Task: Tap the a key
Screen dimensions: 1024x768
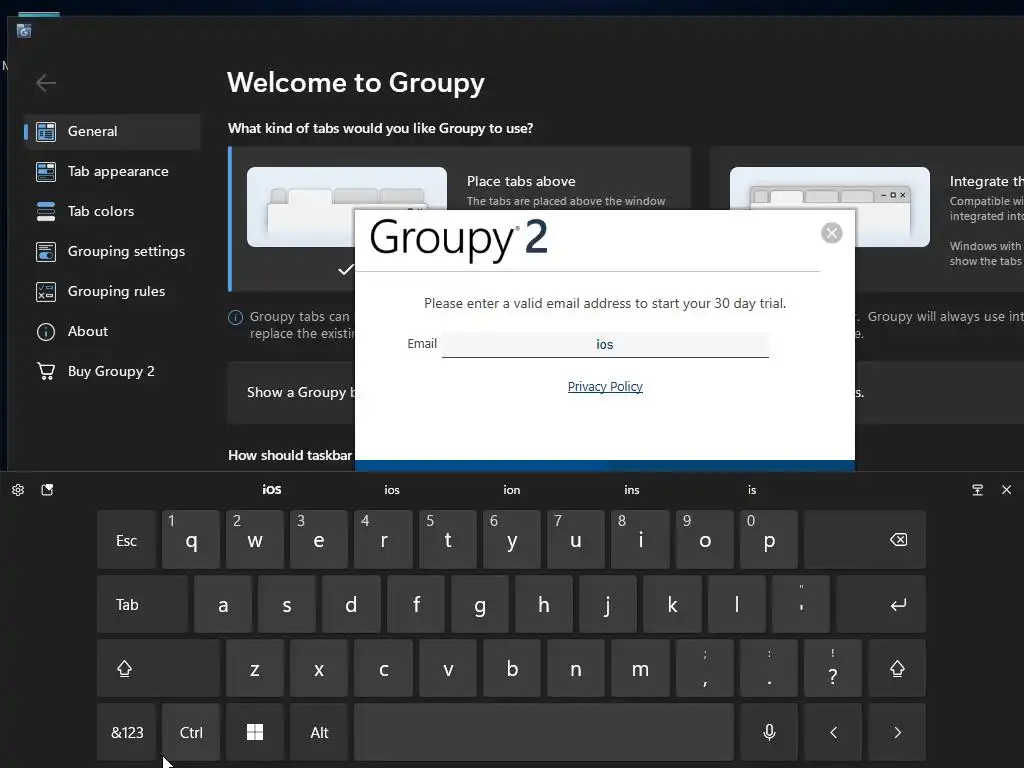Action: click(223, 605)
